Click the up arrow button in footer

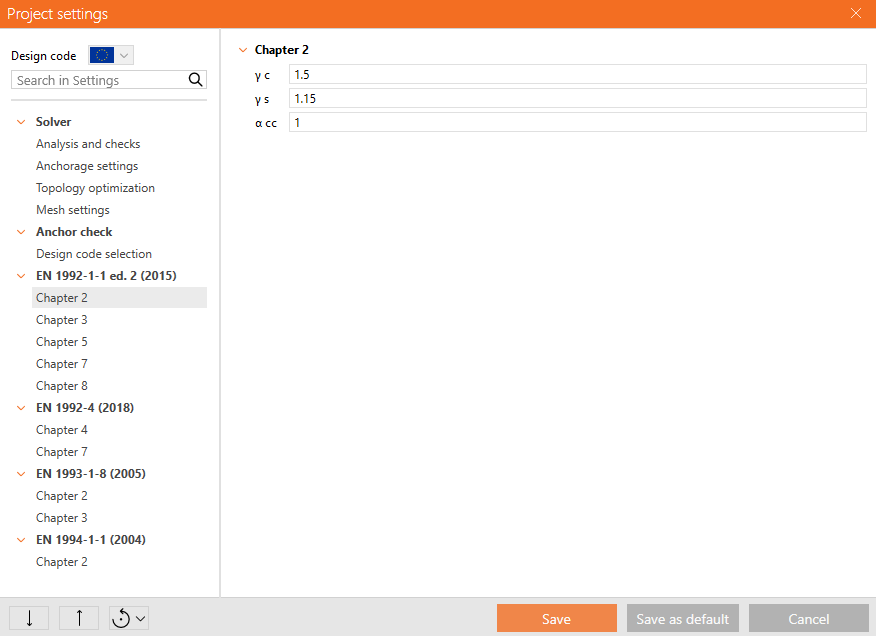pyautogui.click(x=79, y=618)
